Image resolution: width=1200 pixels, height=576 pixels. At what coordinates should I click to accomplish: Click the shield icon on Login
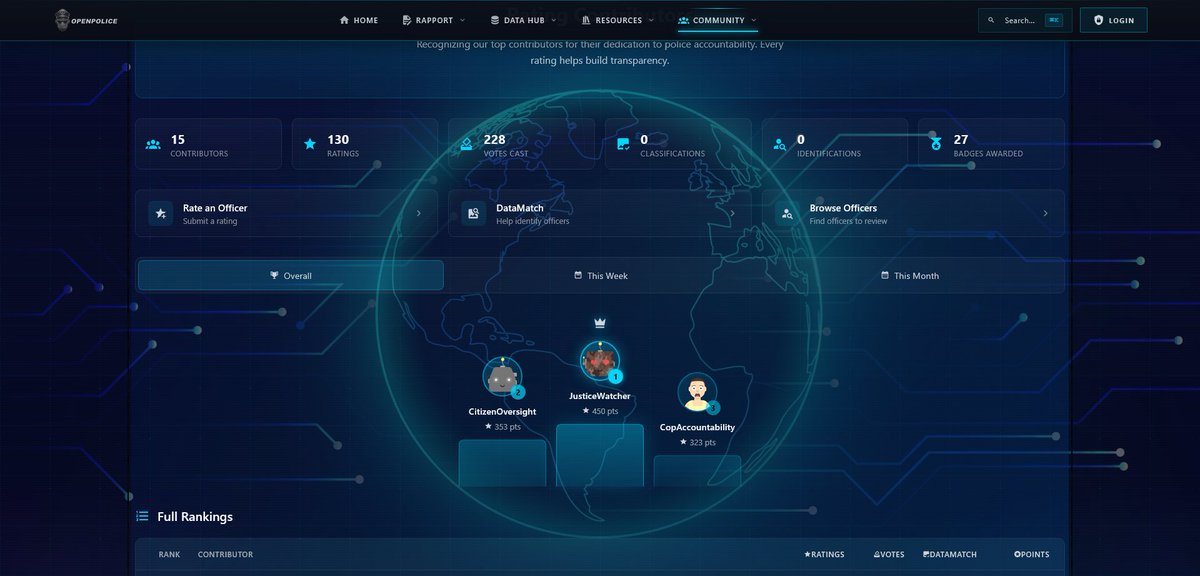1098,20
